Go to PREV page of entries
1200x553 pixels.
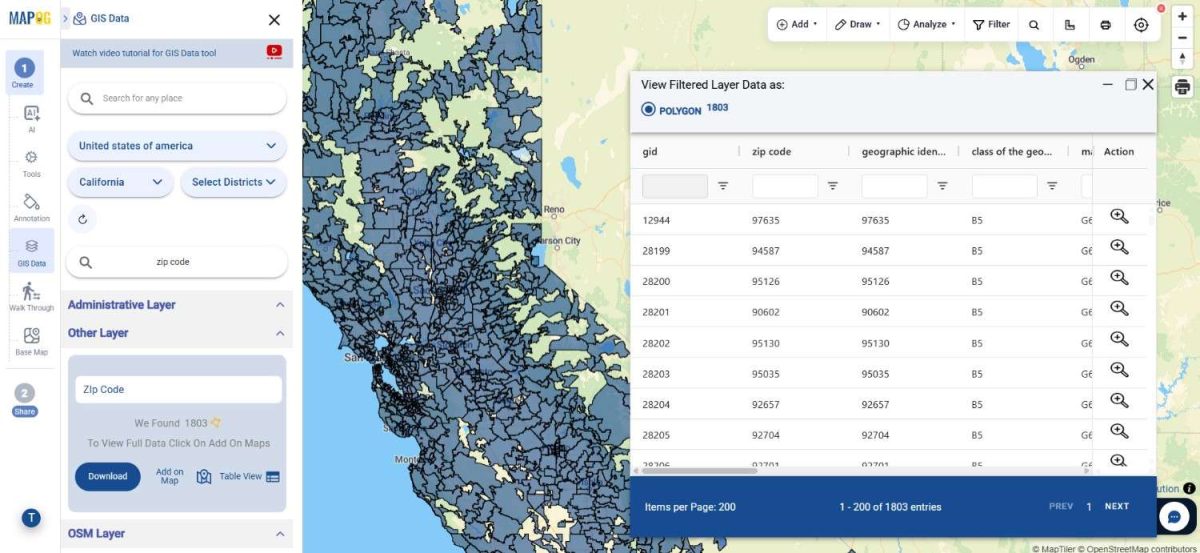tap(1061, 507)
